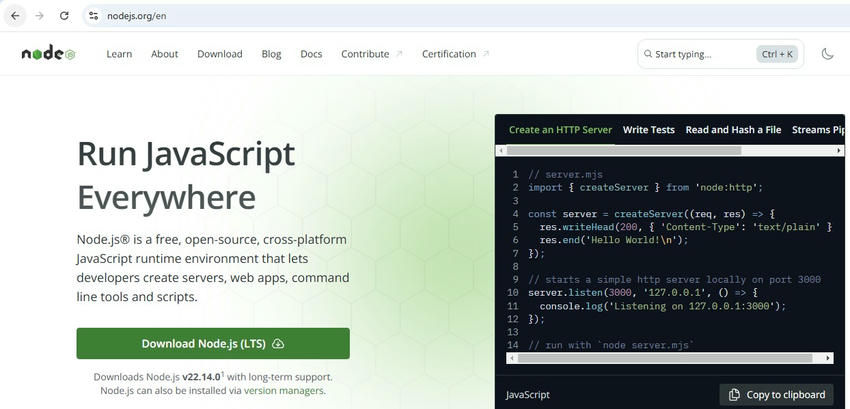Click the address bar URL nodejs.org/en
This screenshot has width=850, height=409.
pyautogui.click(x=137, y=16)
